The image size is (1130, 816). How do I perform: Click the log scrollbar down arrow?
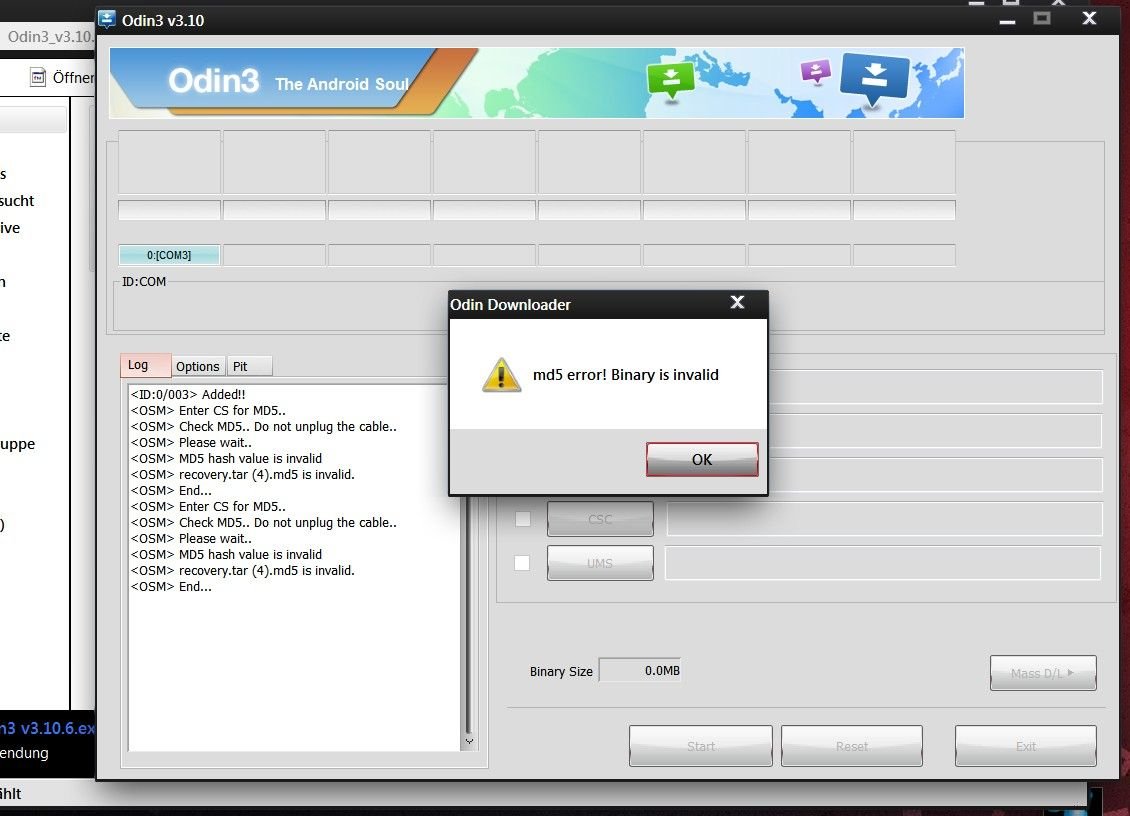(469, 741)
